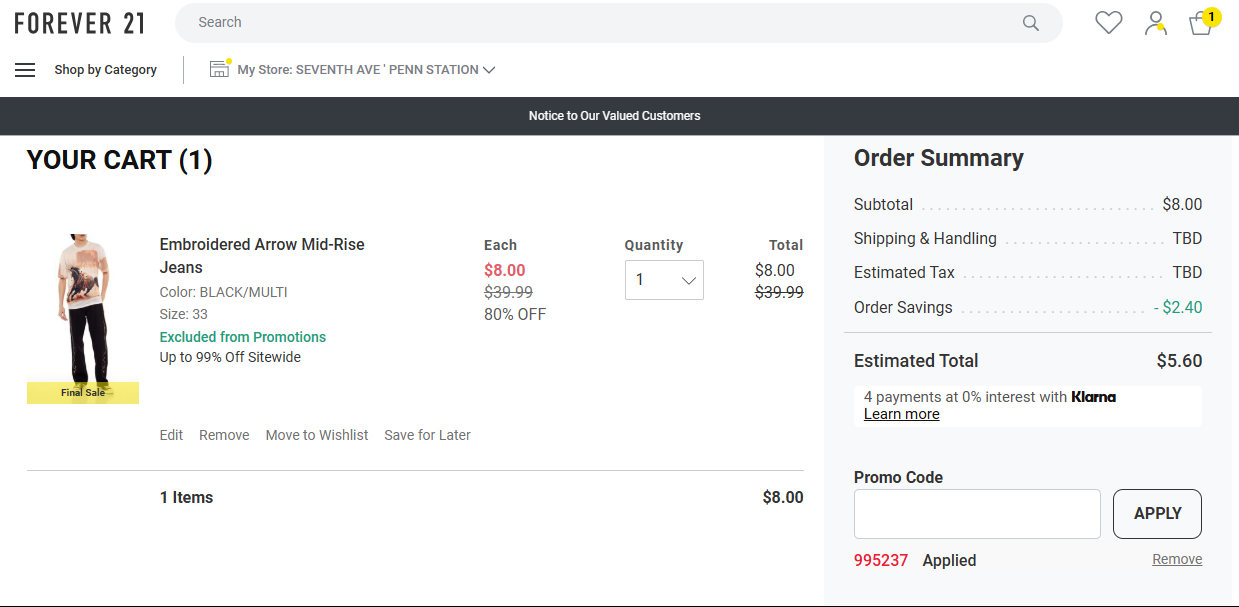Click Save for Later link
The image size is (1239, 607).
tap(427, 435)
